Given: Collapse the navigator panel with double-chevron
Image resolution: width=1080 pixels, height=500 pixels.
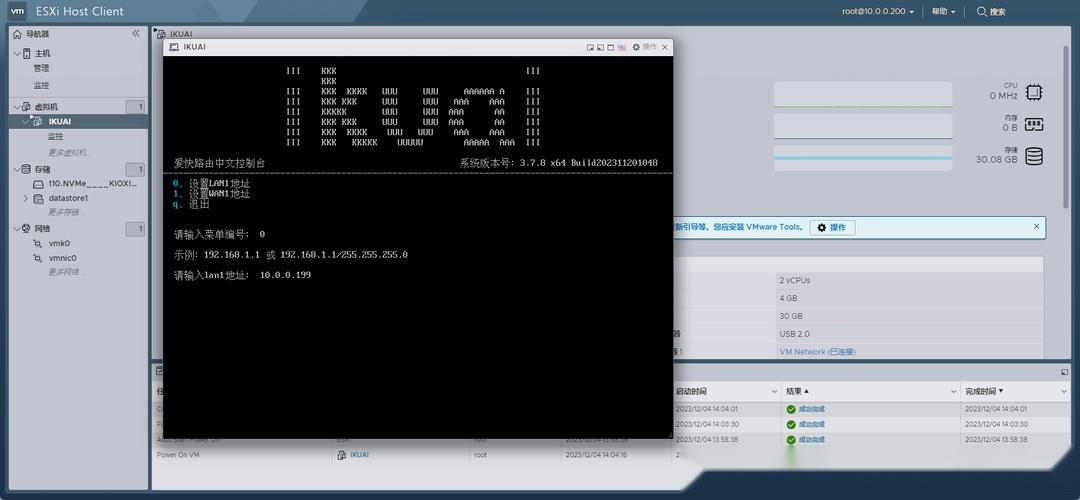Looking at the screenshot, I should tap(136, 33).
